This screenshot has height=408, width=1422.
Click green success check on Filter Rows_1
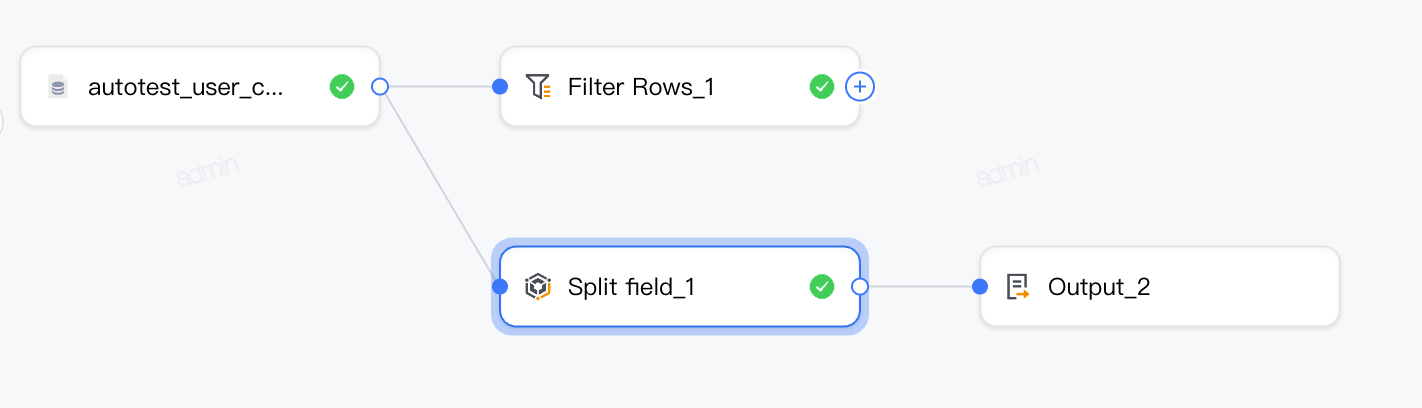tap(822, 87)
